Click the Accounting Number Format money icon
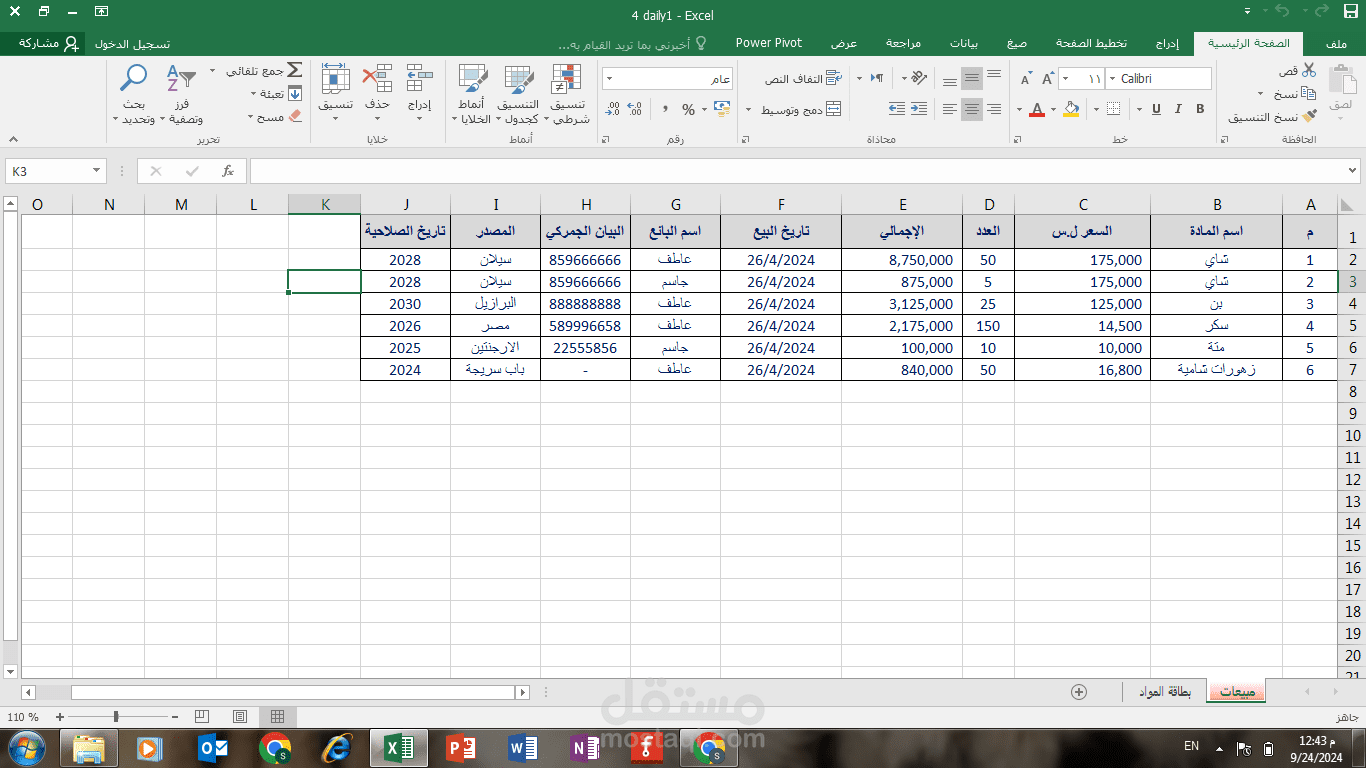The height and width of the screenshot is (768, 1366). (721, 109)
